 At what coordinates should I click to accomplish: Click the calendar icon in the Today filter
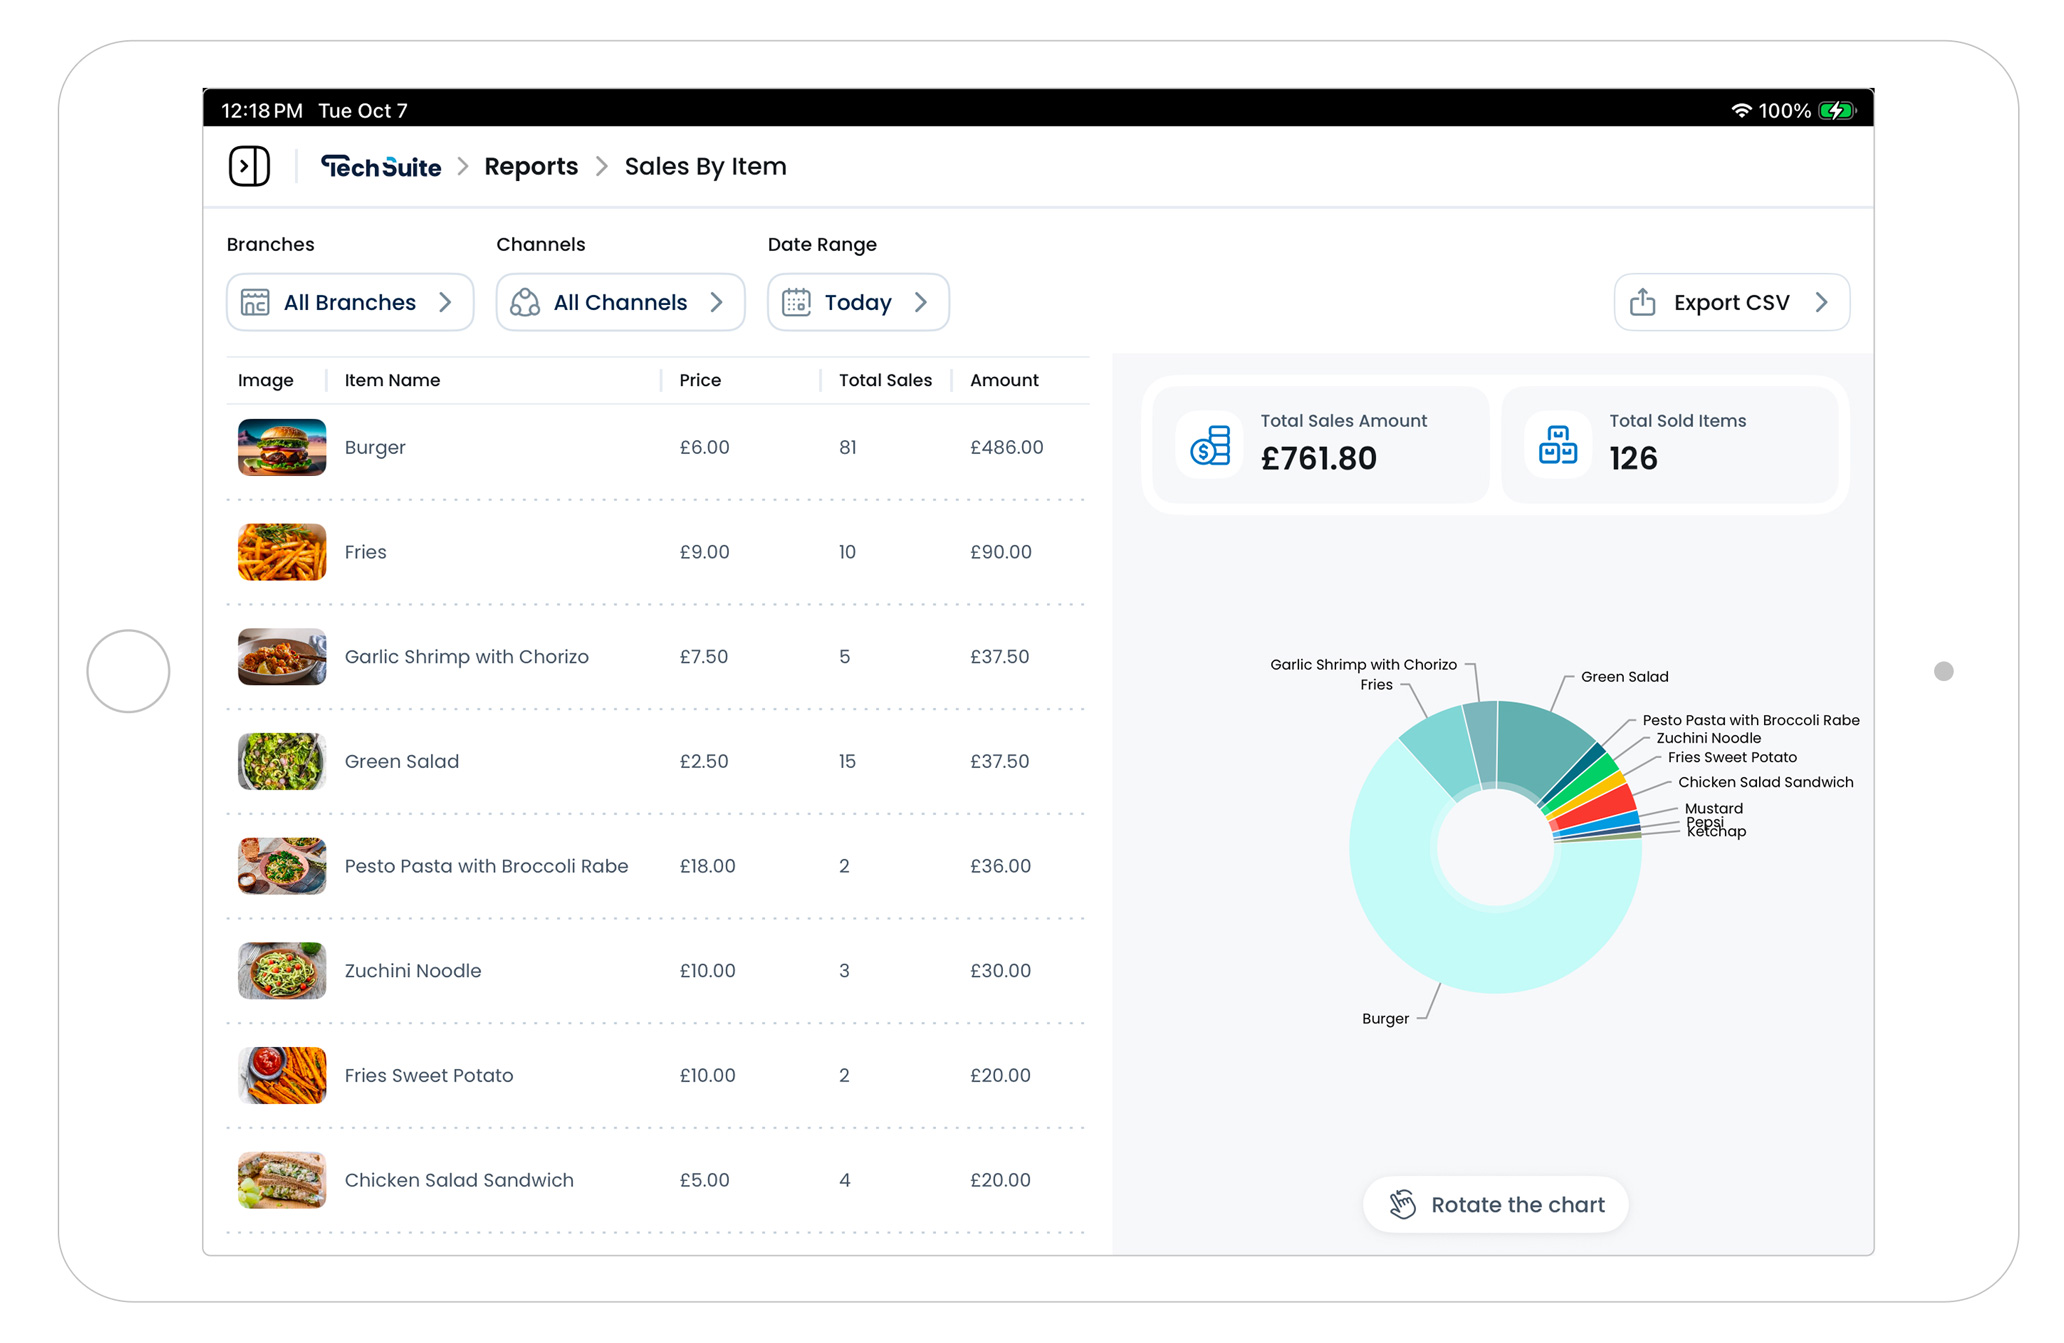coord(795,302)
